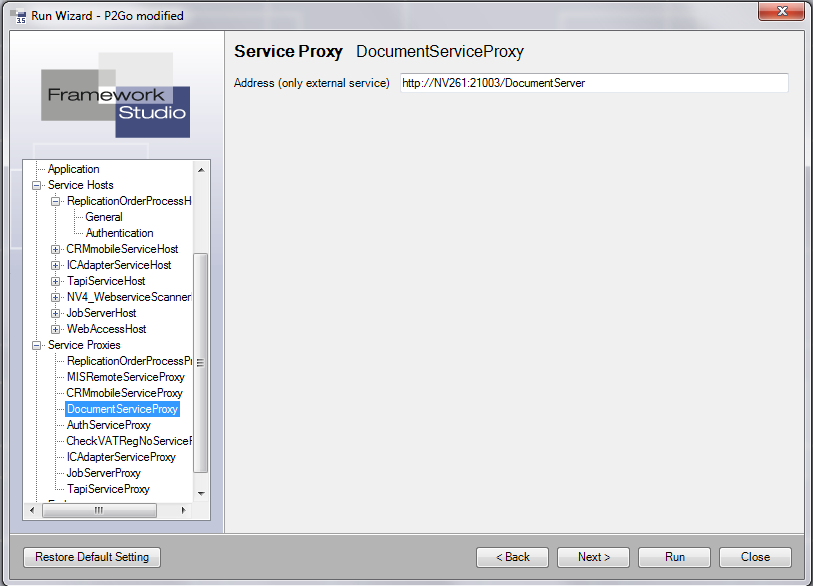Click the Close button at bottom
The image size is (813, 586).
[755, 557]
